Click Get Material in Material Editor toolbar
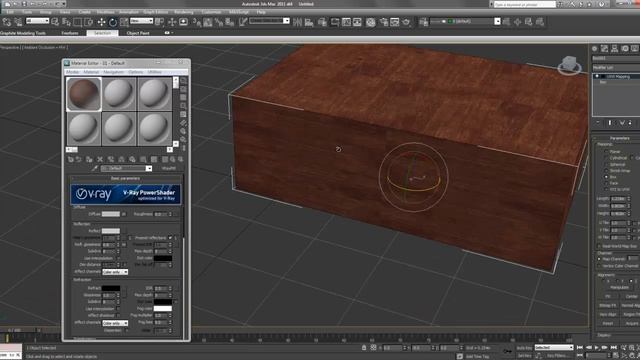640x360 pixels. point(71,159)
